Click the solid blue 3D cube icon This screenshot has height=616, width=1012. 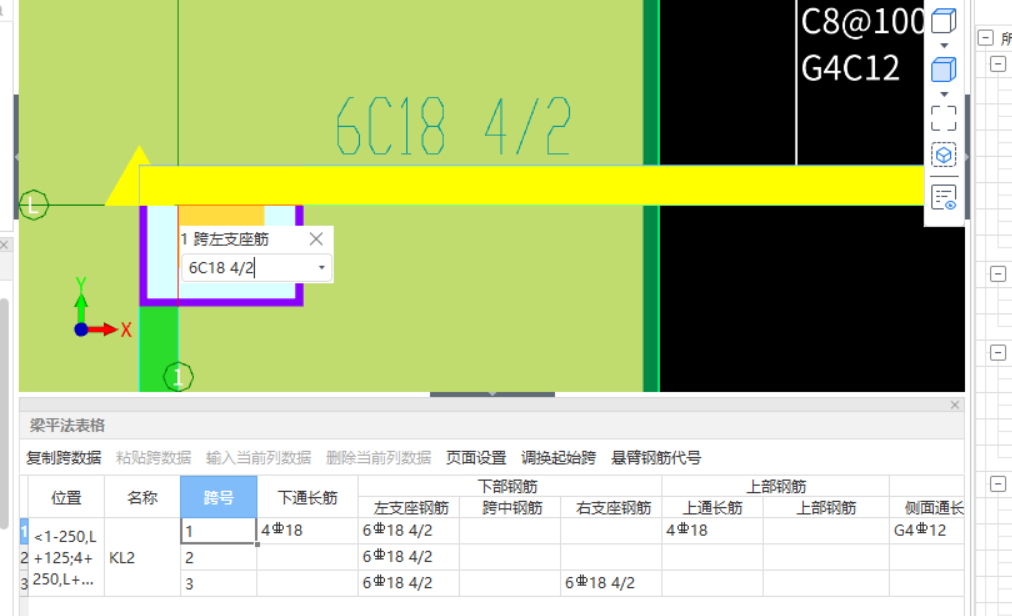[x=944, y=70]
